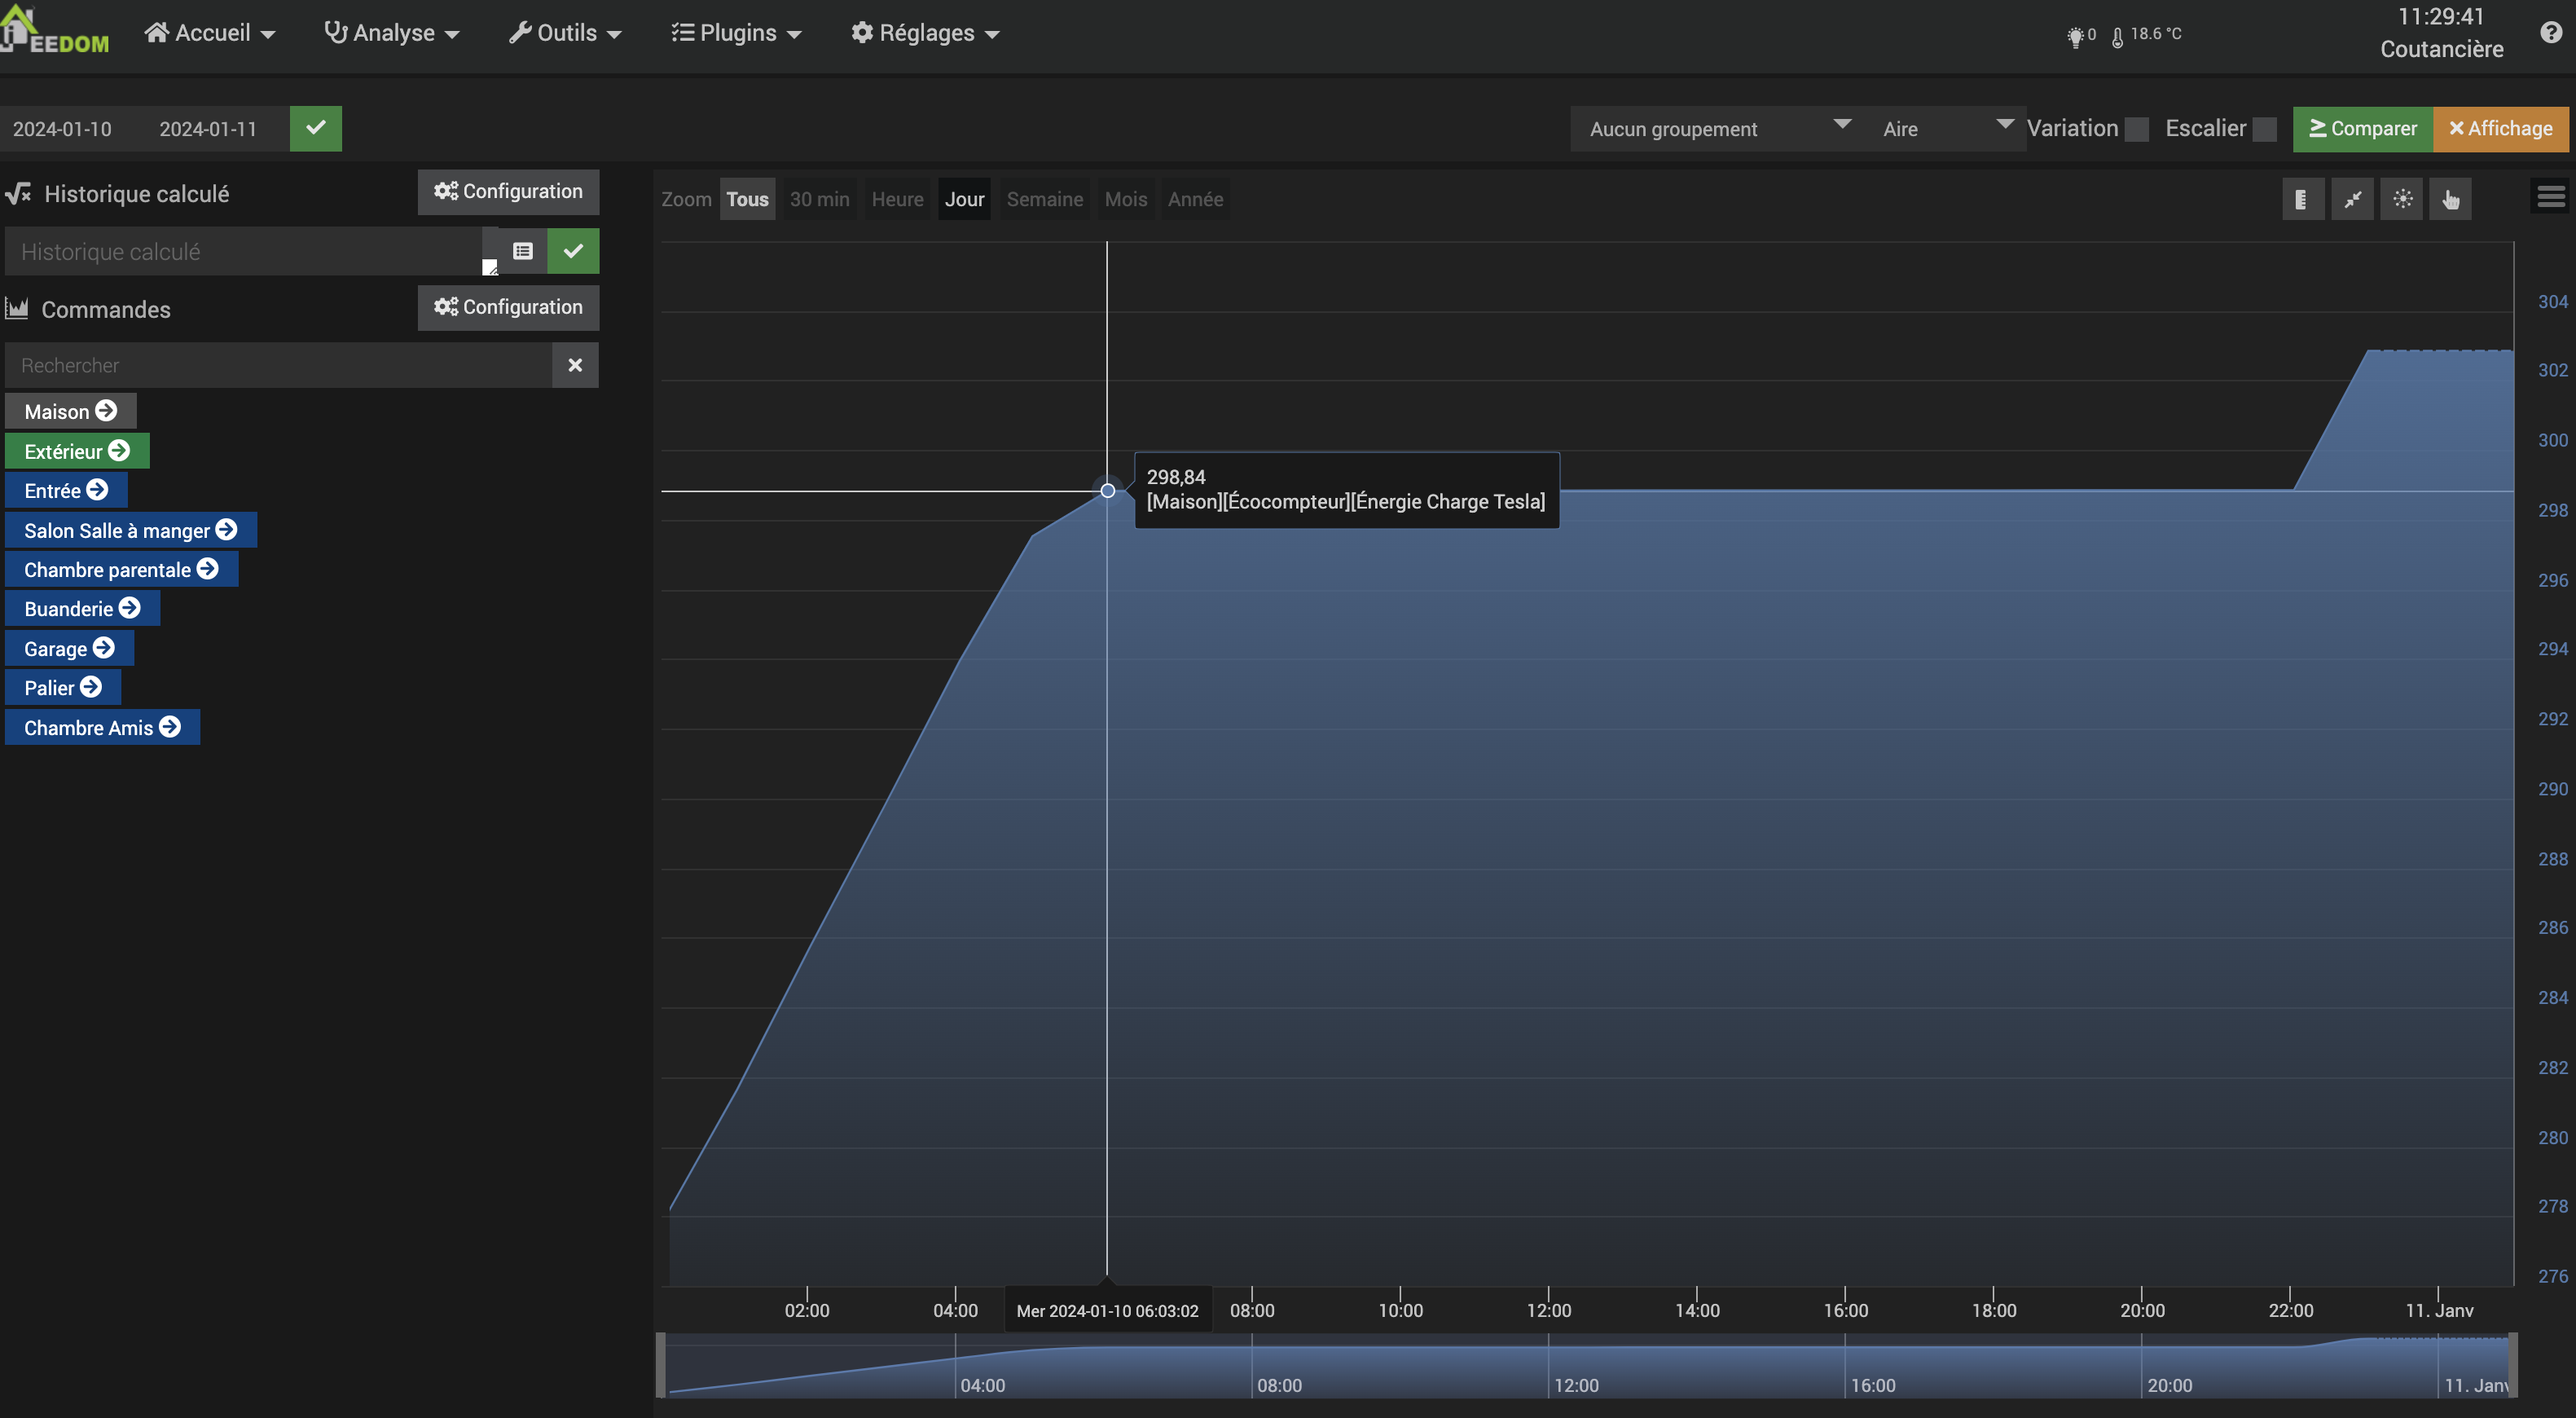Click the Comparer button

coord(2363,129)
